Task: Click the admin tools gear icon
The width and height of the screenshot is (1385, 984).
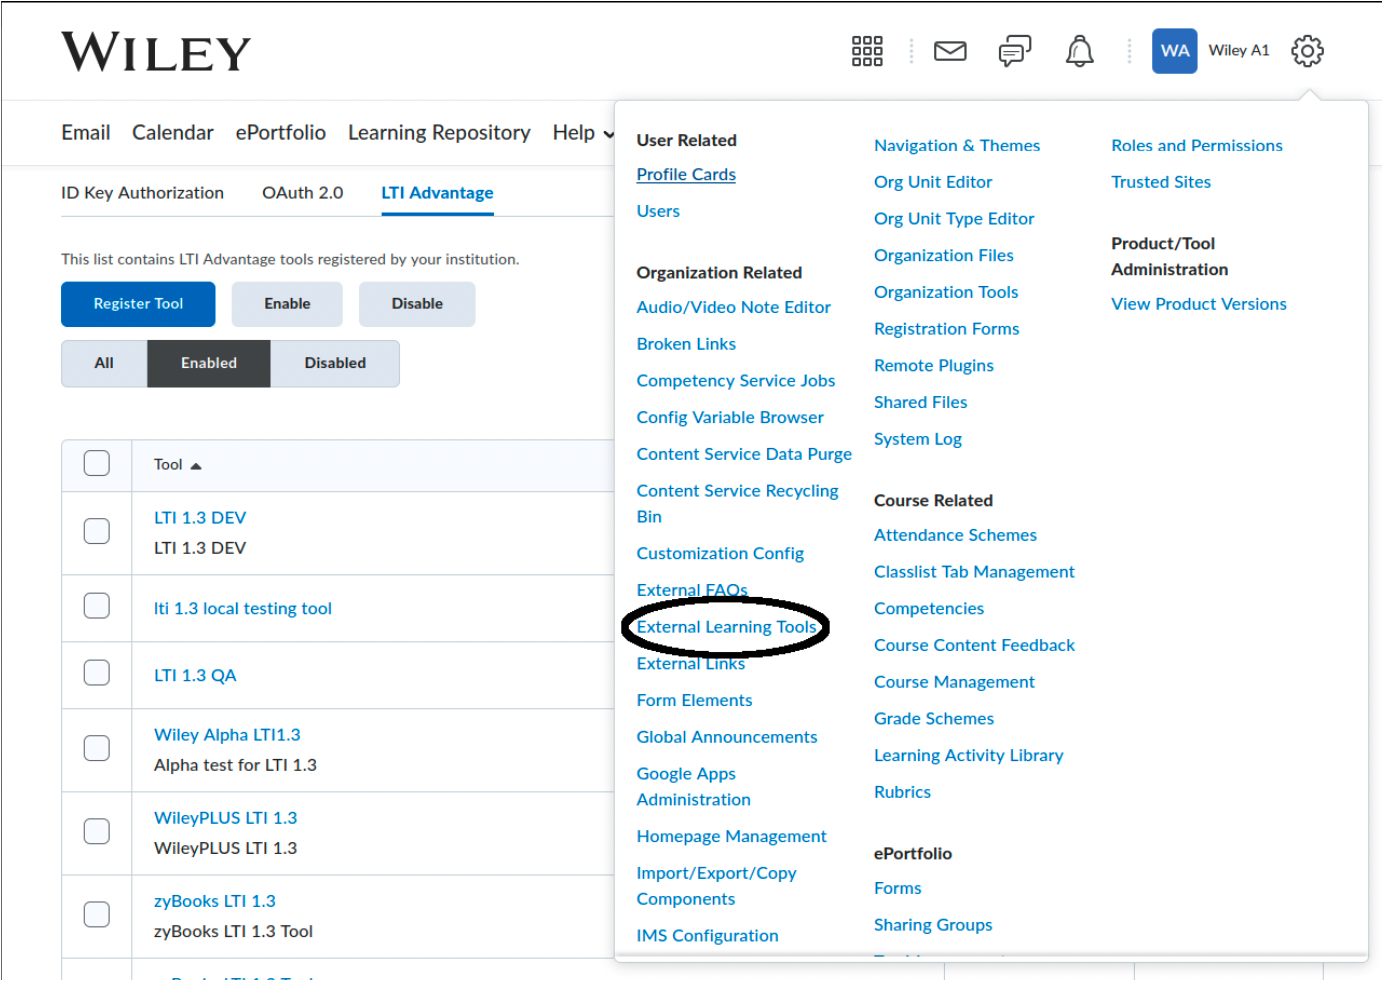Action: pyautogui.click(x=1307, y=51)
